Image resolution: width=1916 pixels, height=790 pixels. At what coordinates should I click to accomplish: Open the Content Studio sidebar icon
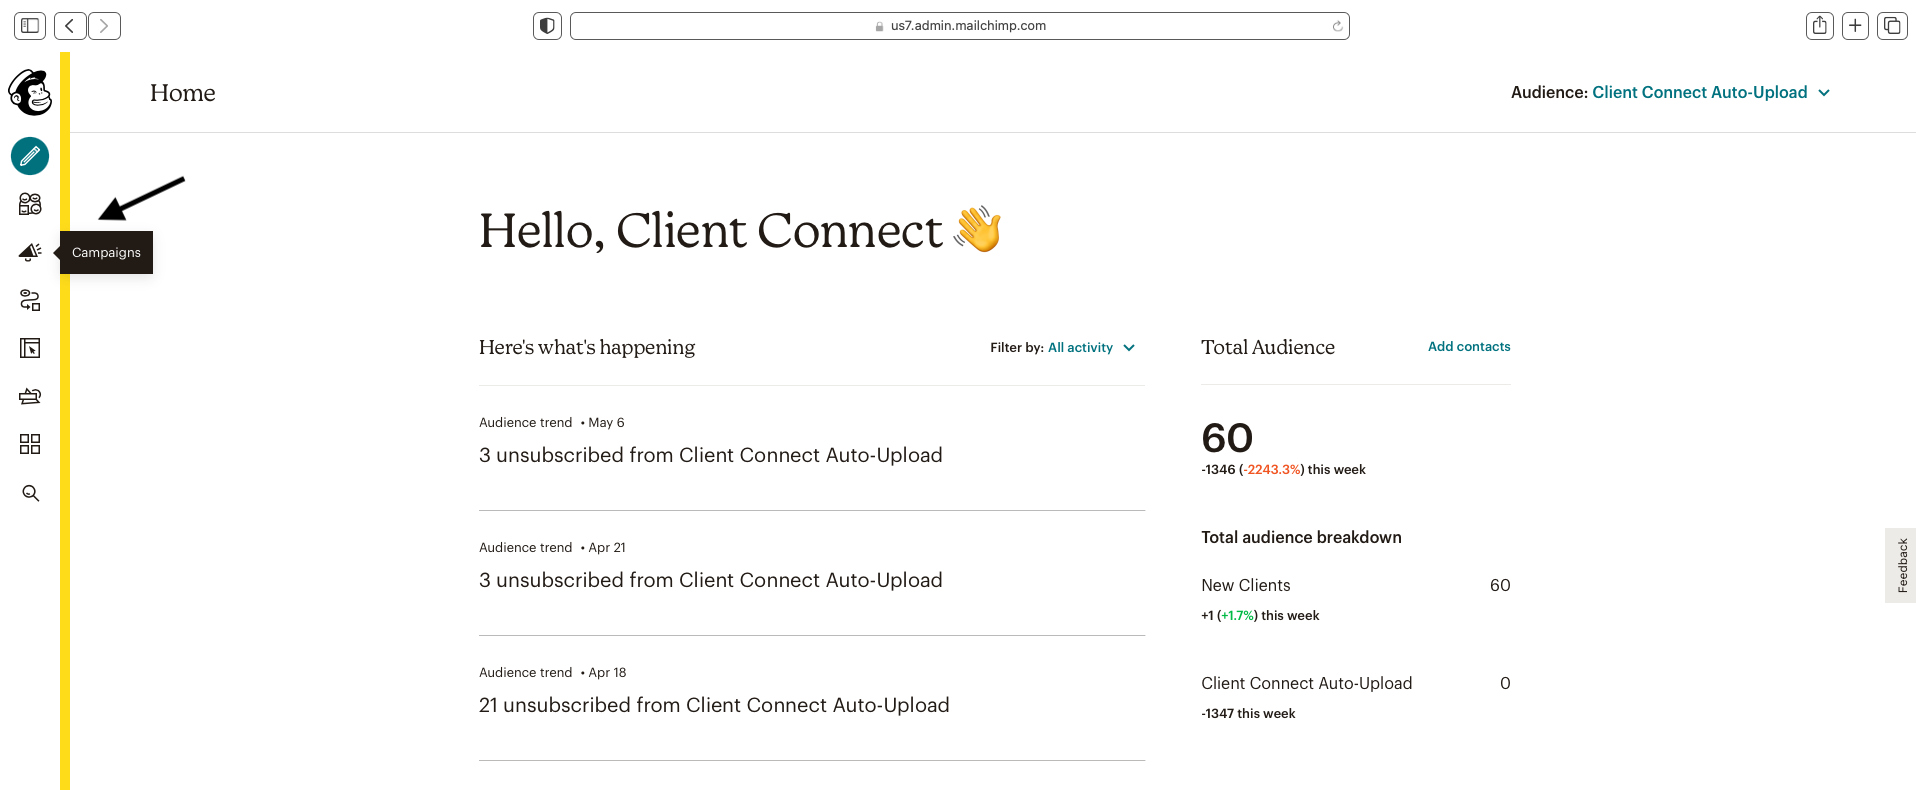30,396
